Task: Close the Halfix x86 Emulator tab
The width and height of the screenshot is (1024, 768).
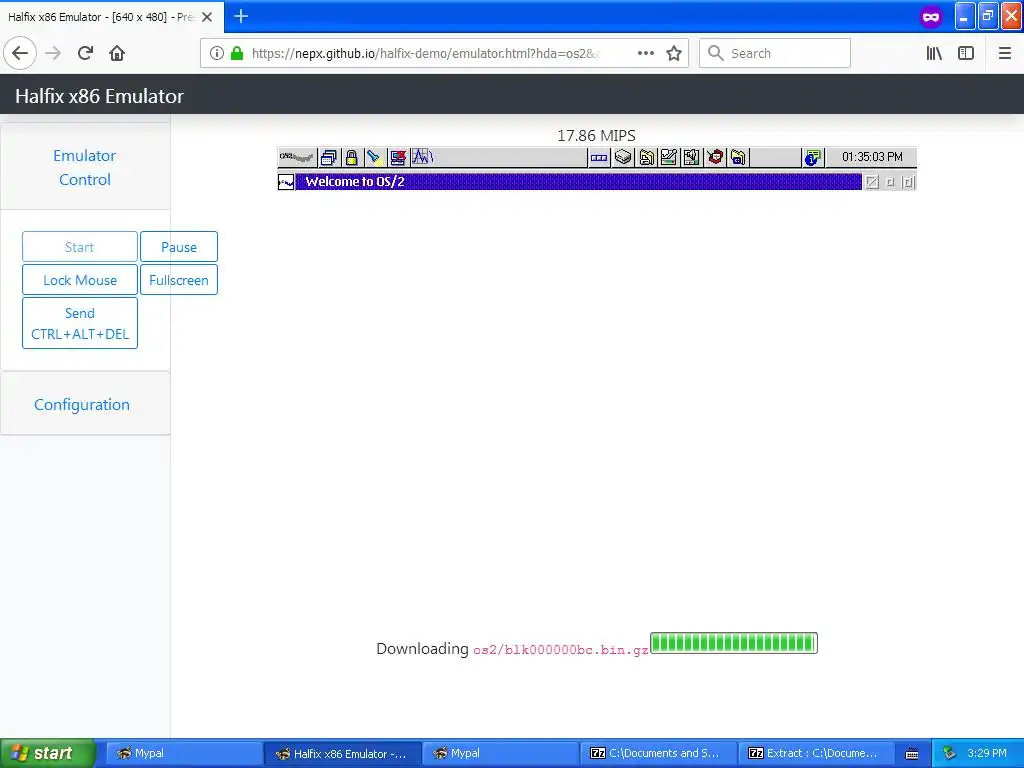Action: (x=207, y=17)
